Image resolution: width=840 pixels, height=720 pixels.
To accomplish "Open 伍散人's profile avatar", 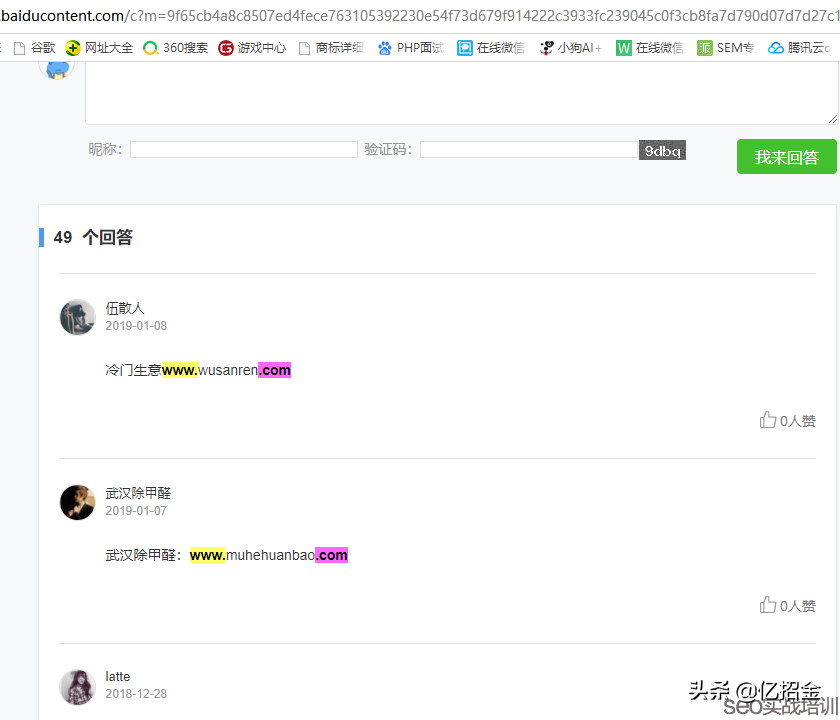I will [77, 317].
